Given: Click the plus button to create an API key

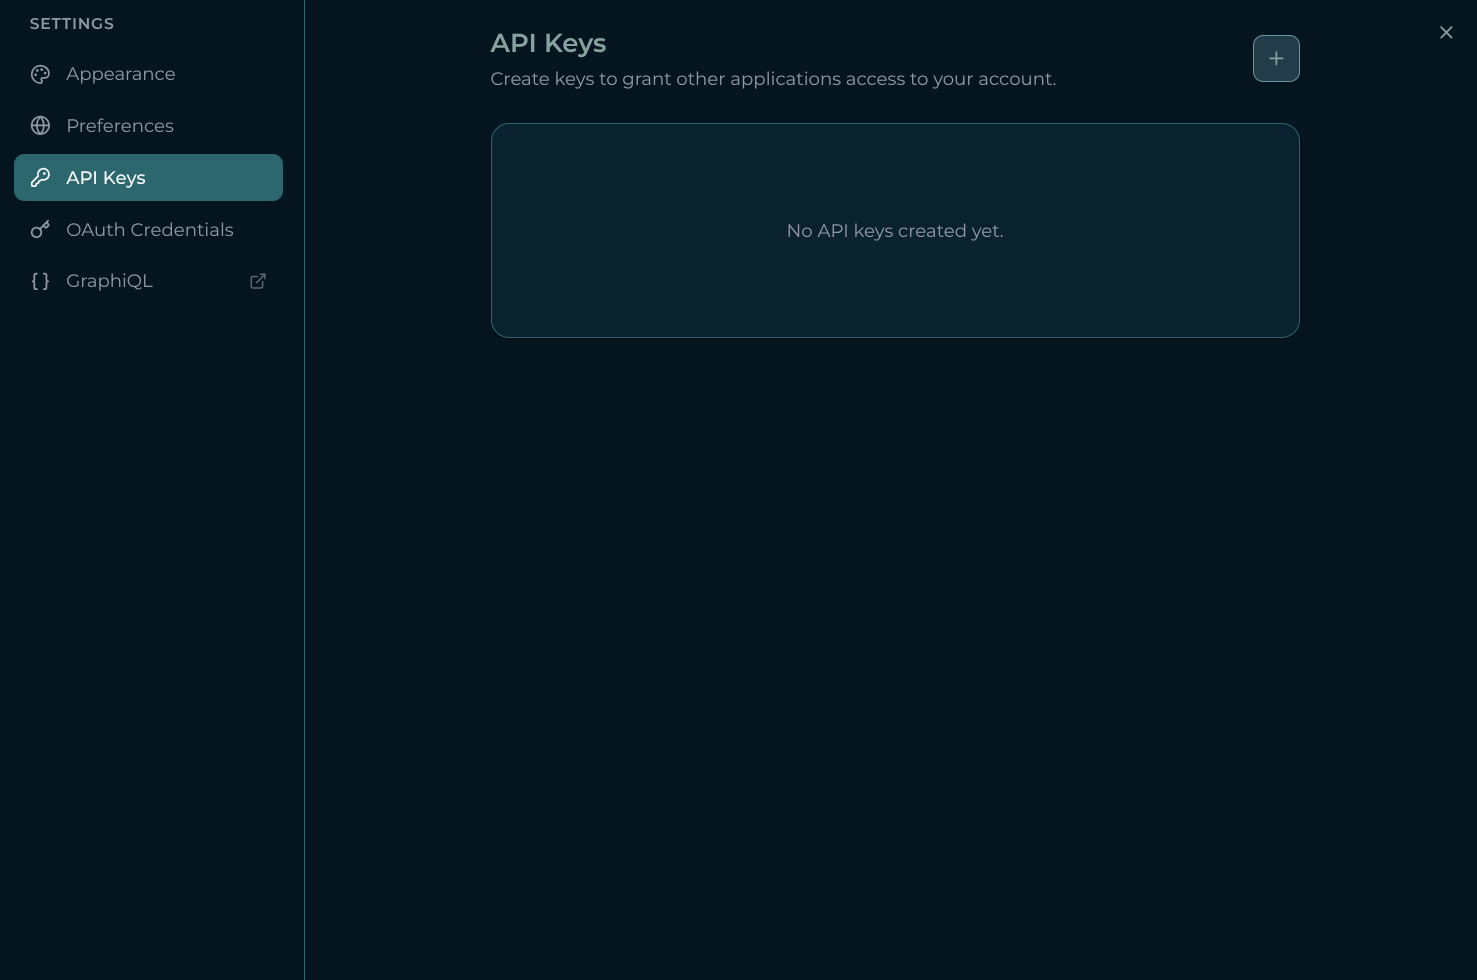Looking at the screenshot, I should [1276, 59].
